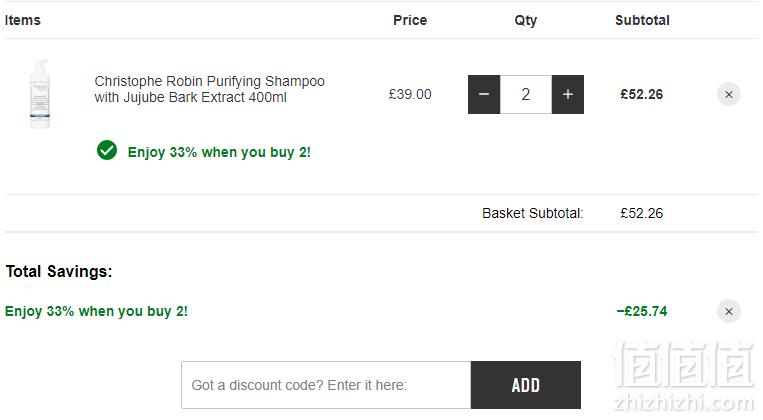The width and height of the screenshot is (763, 420).
Task: Increase shampoo quantity with the plus button
Action: (x=568, y=94)
